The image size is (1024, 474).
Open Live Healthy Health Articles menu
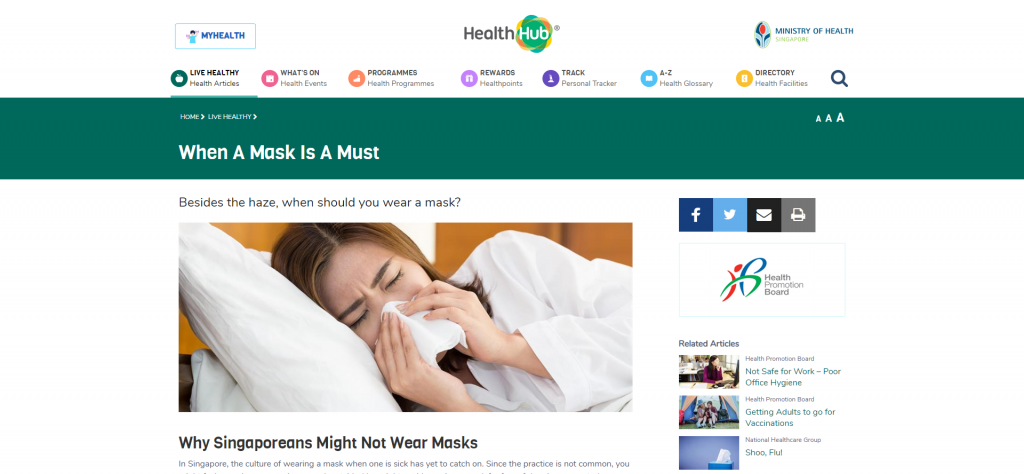click(x=206, y=78)
